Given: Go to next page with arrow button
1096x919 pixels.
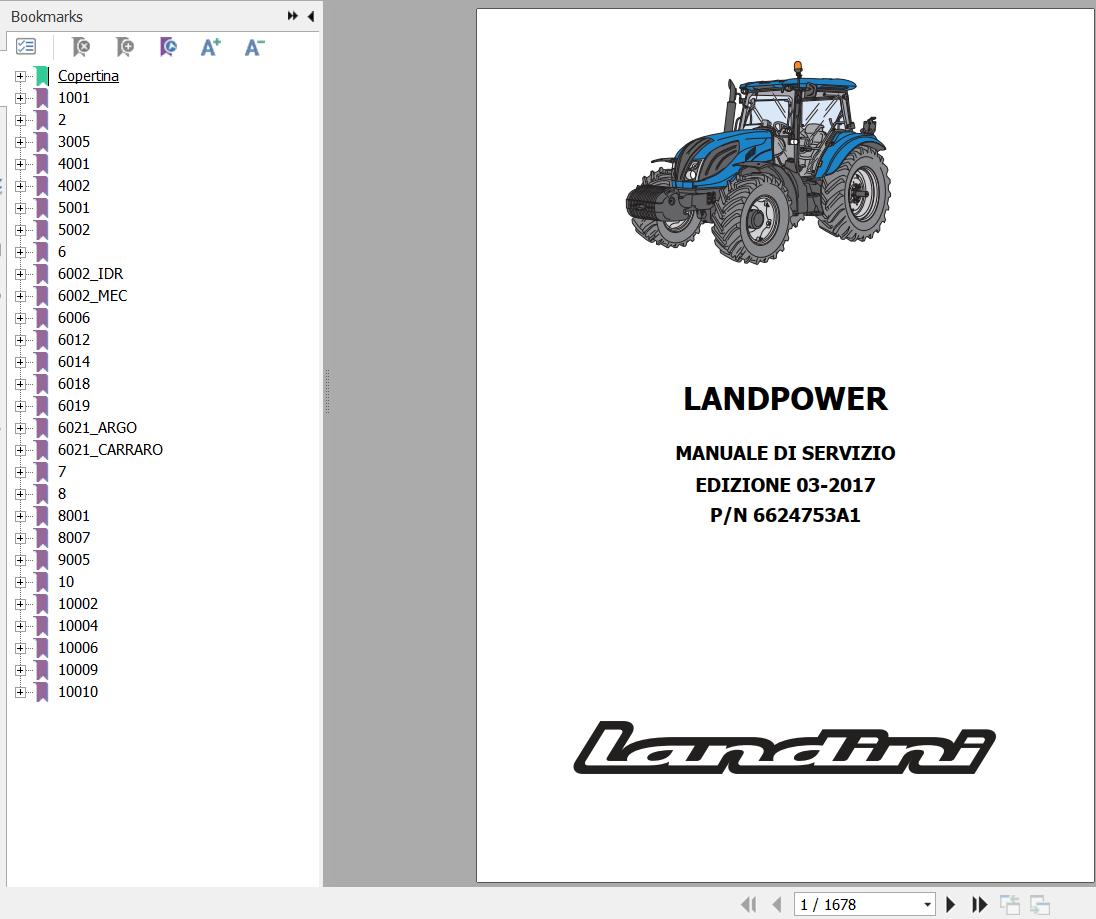Looking at the screenshot, I should coord(950,903).
